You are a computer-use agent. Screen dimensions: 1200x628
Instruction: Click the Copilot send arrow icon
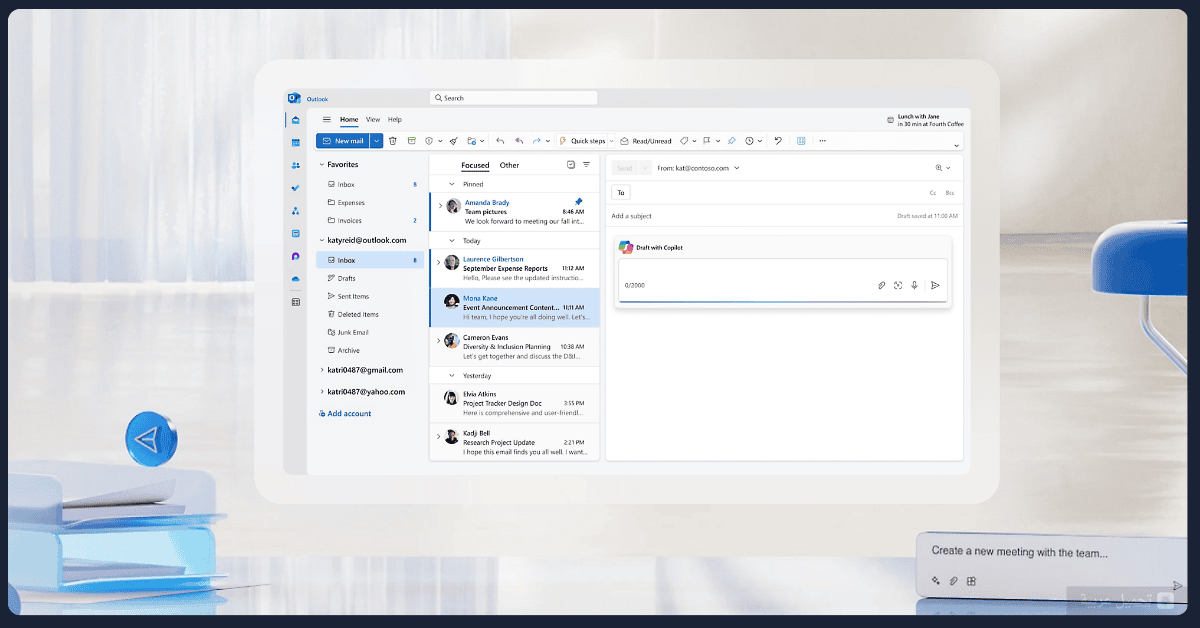(x=935, y=285)
